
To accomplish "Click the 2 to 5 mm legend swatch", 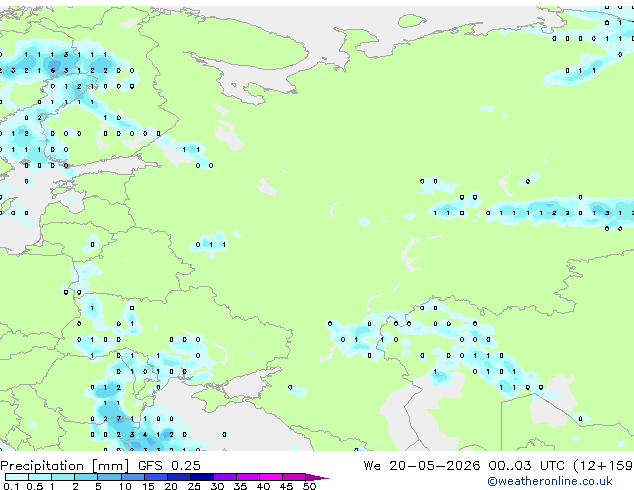I will pyautogui.click(x=86, y=477).
